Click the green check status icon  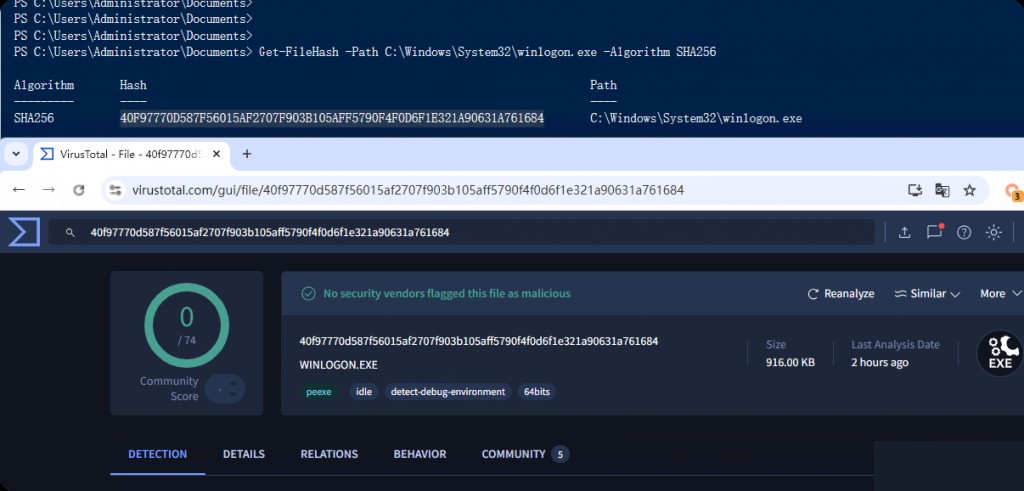point(308,294)
